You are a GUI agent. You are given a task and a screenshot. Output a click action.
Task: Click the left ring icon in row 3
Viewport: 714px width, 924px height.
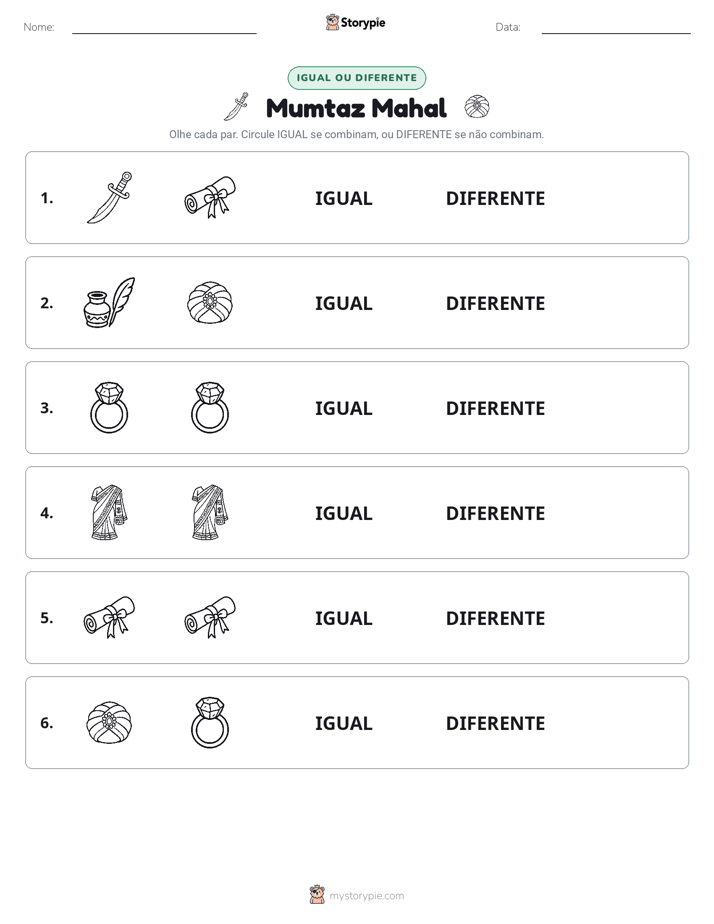click(x=110, y=407)
